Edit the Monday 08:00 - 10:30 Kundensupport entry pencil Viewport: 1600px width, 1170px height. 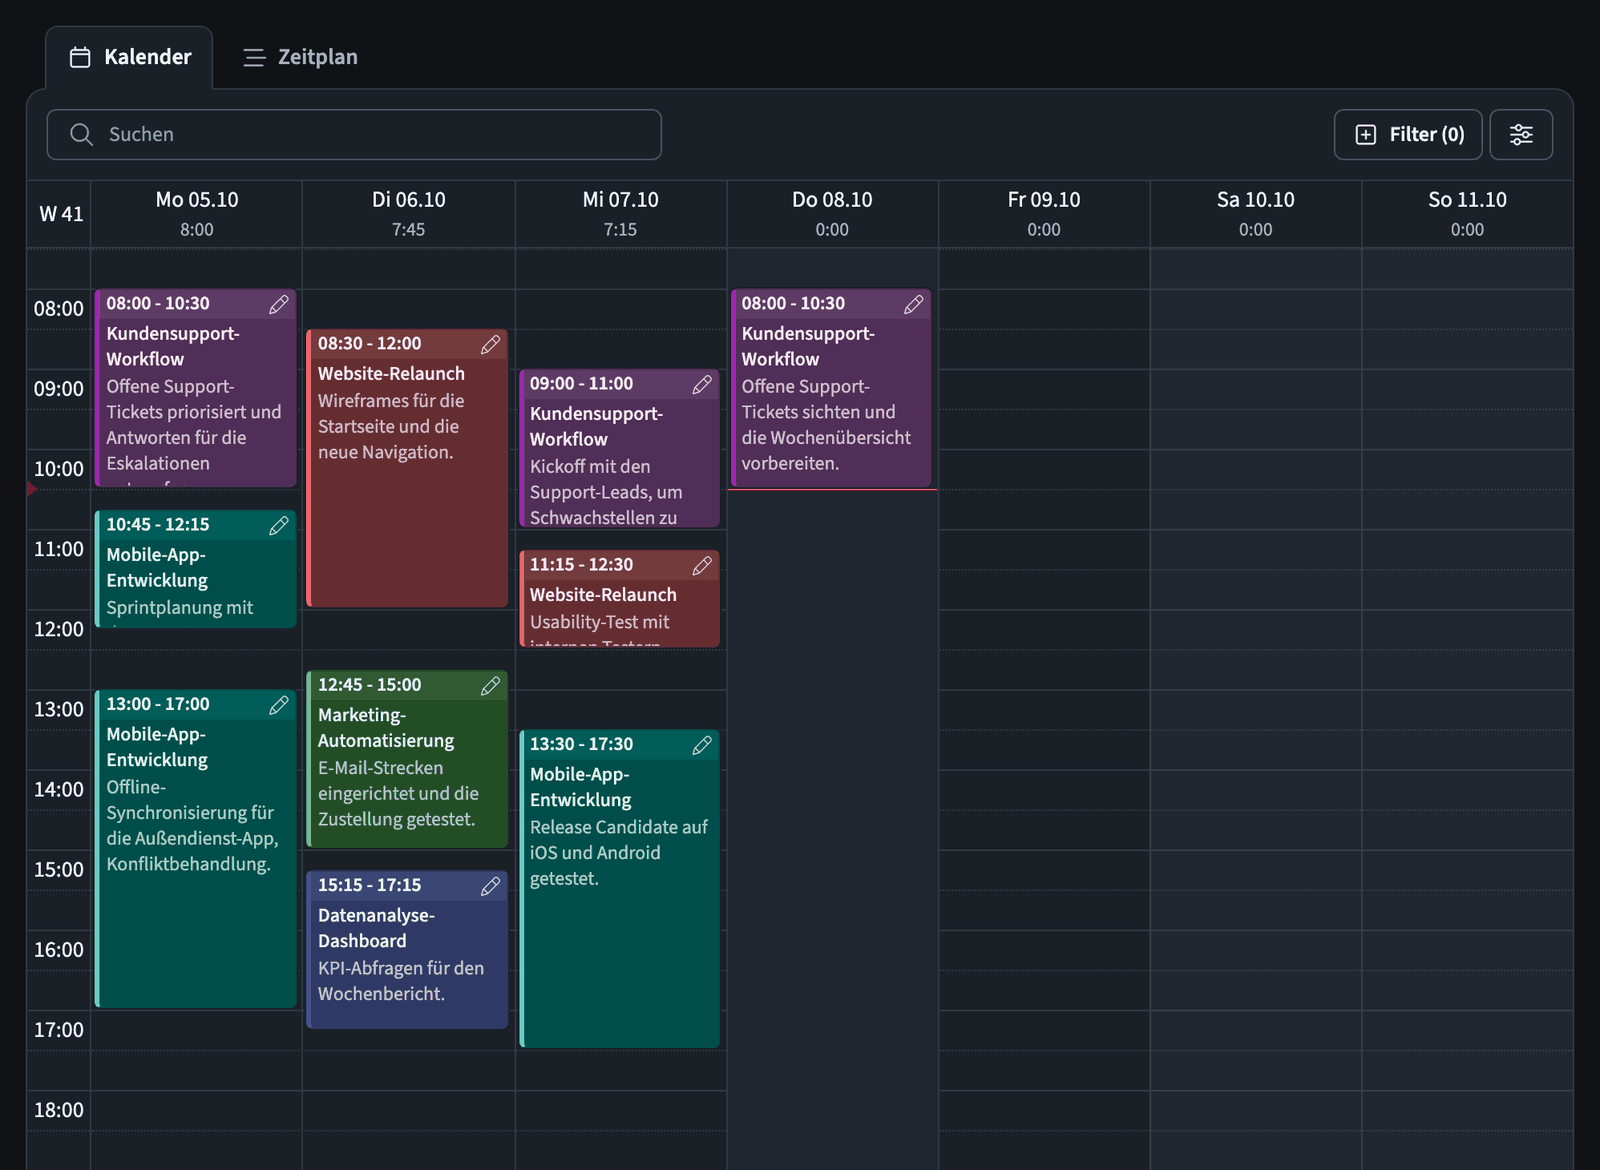[279, 304]
